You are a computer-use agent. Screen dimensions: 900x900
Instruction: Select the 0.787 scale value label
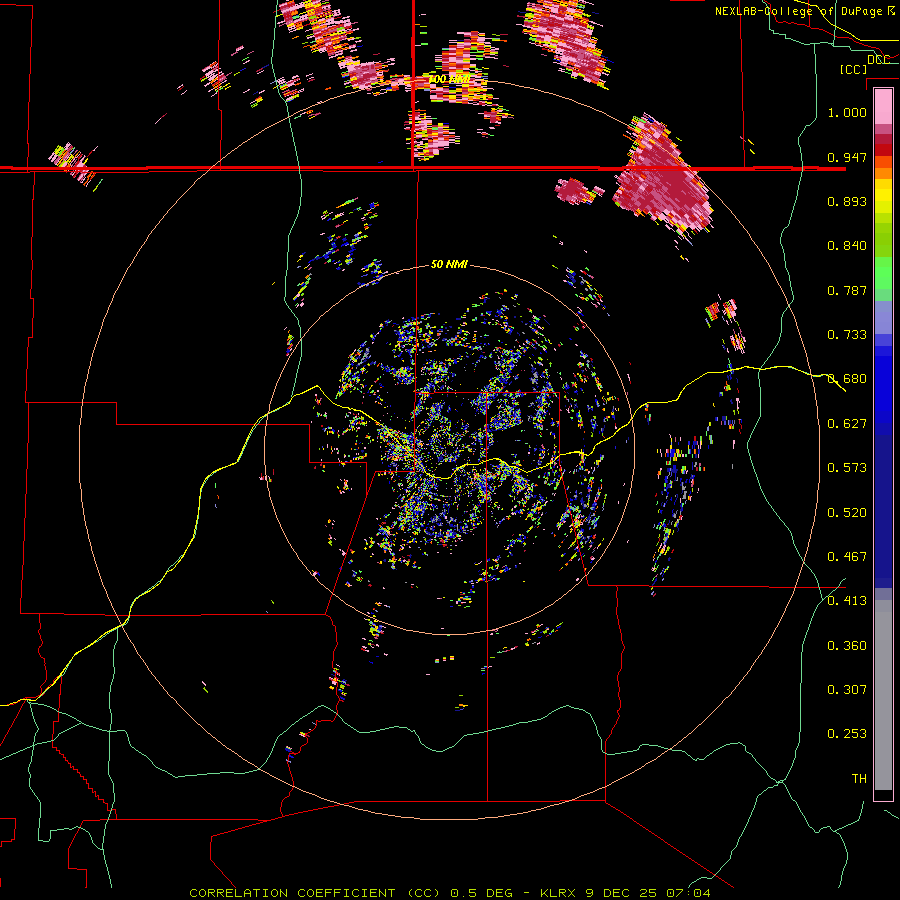(847, 290)
